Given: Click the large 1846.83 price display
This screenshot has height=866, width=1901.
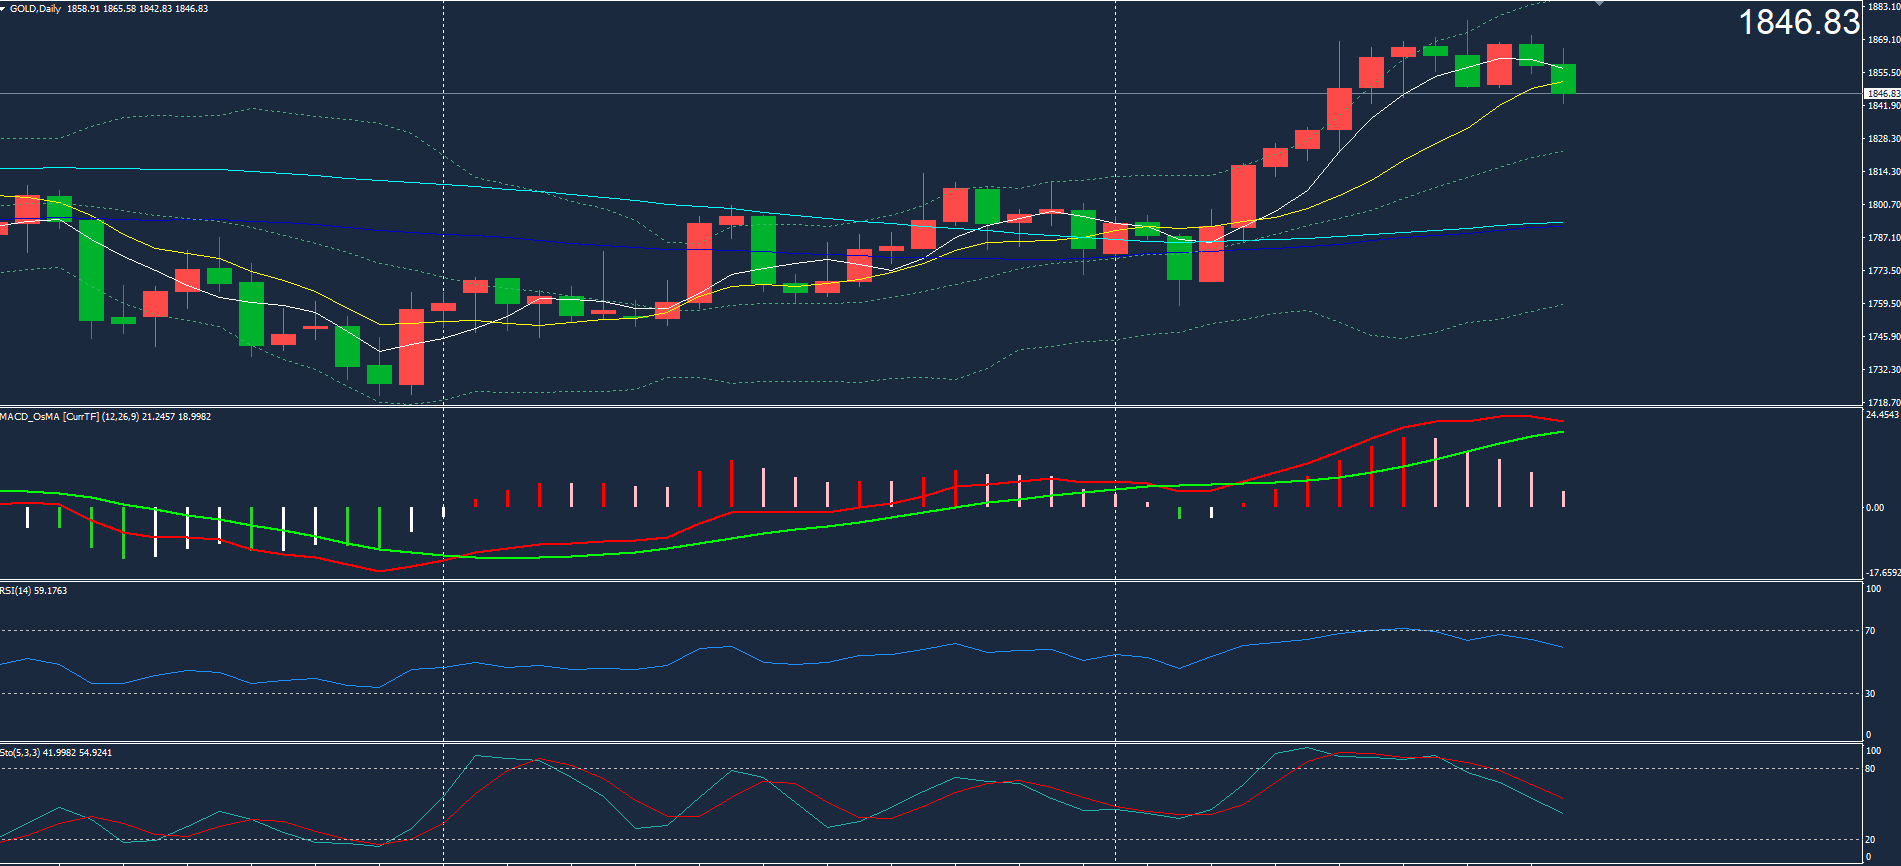Looking at the screenshot, I should (x=1799, y=22).
